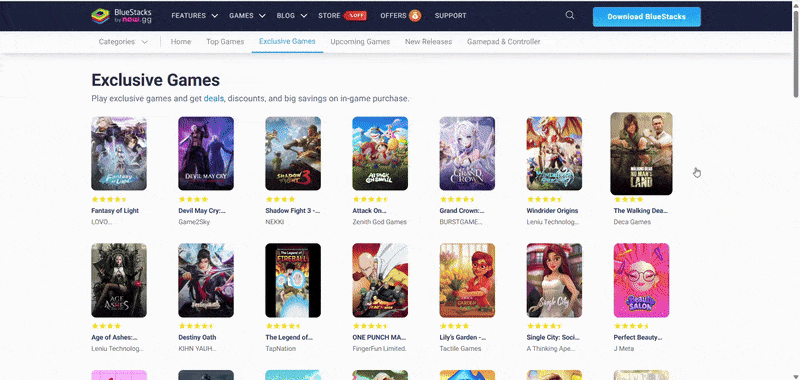
Task: Click the 'Tactile Games' developer name
Action: point(460,349)
